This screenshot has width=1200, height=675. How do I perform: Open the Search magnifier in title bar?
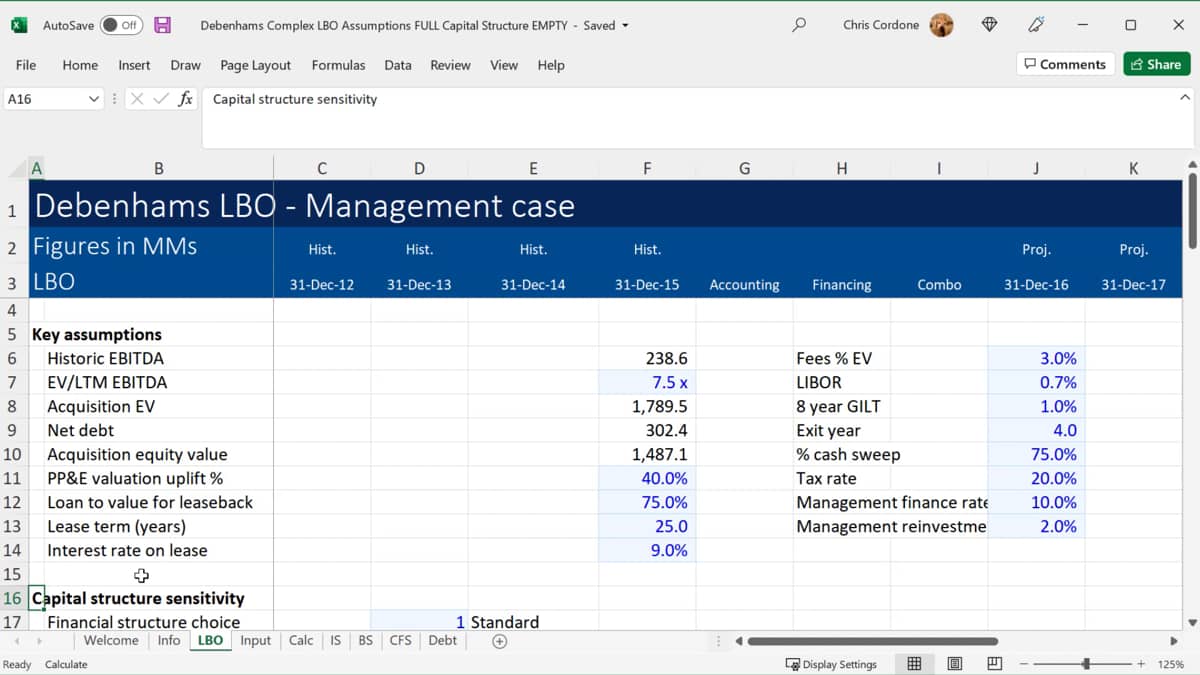coord(798,25)
